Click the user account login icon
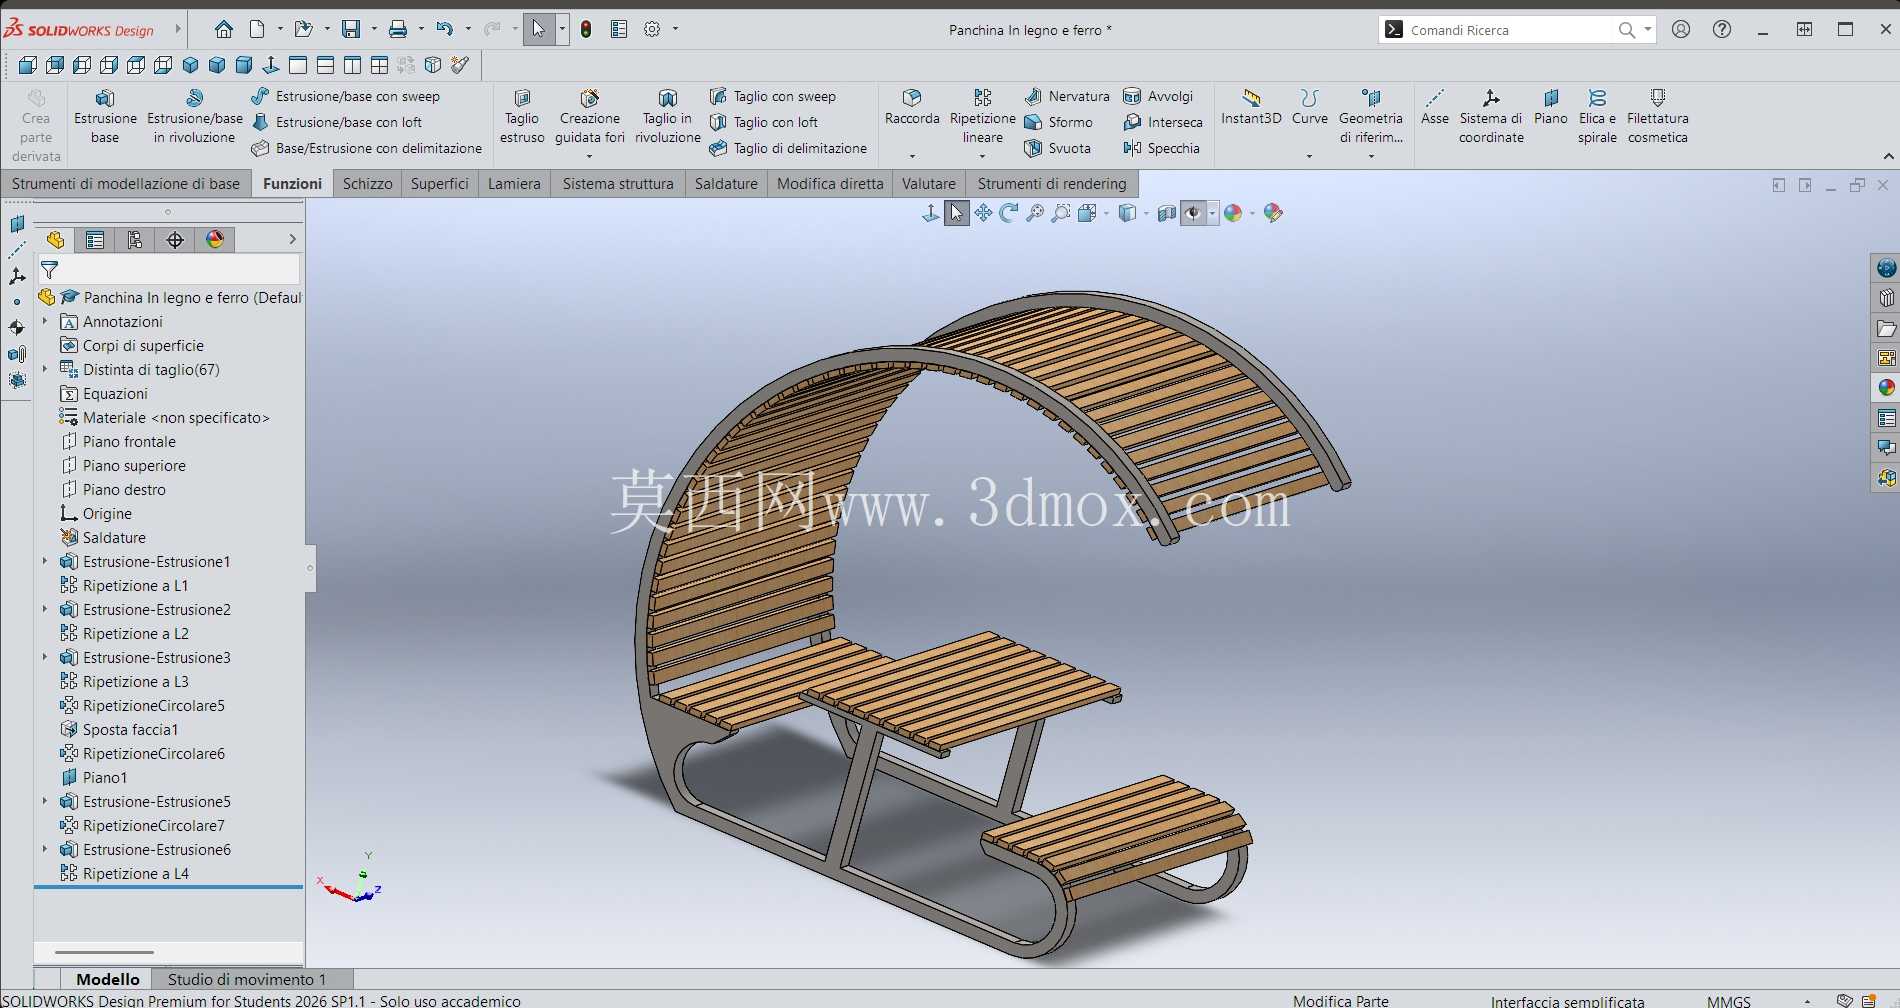This screenshot has width=1900, height=1008. point(1681,30)
